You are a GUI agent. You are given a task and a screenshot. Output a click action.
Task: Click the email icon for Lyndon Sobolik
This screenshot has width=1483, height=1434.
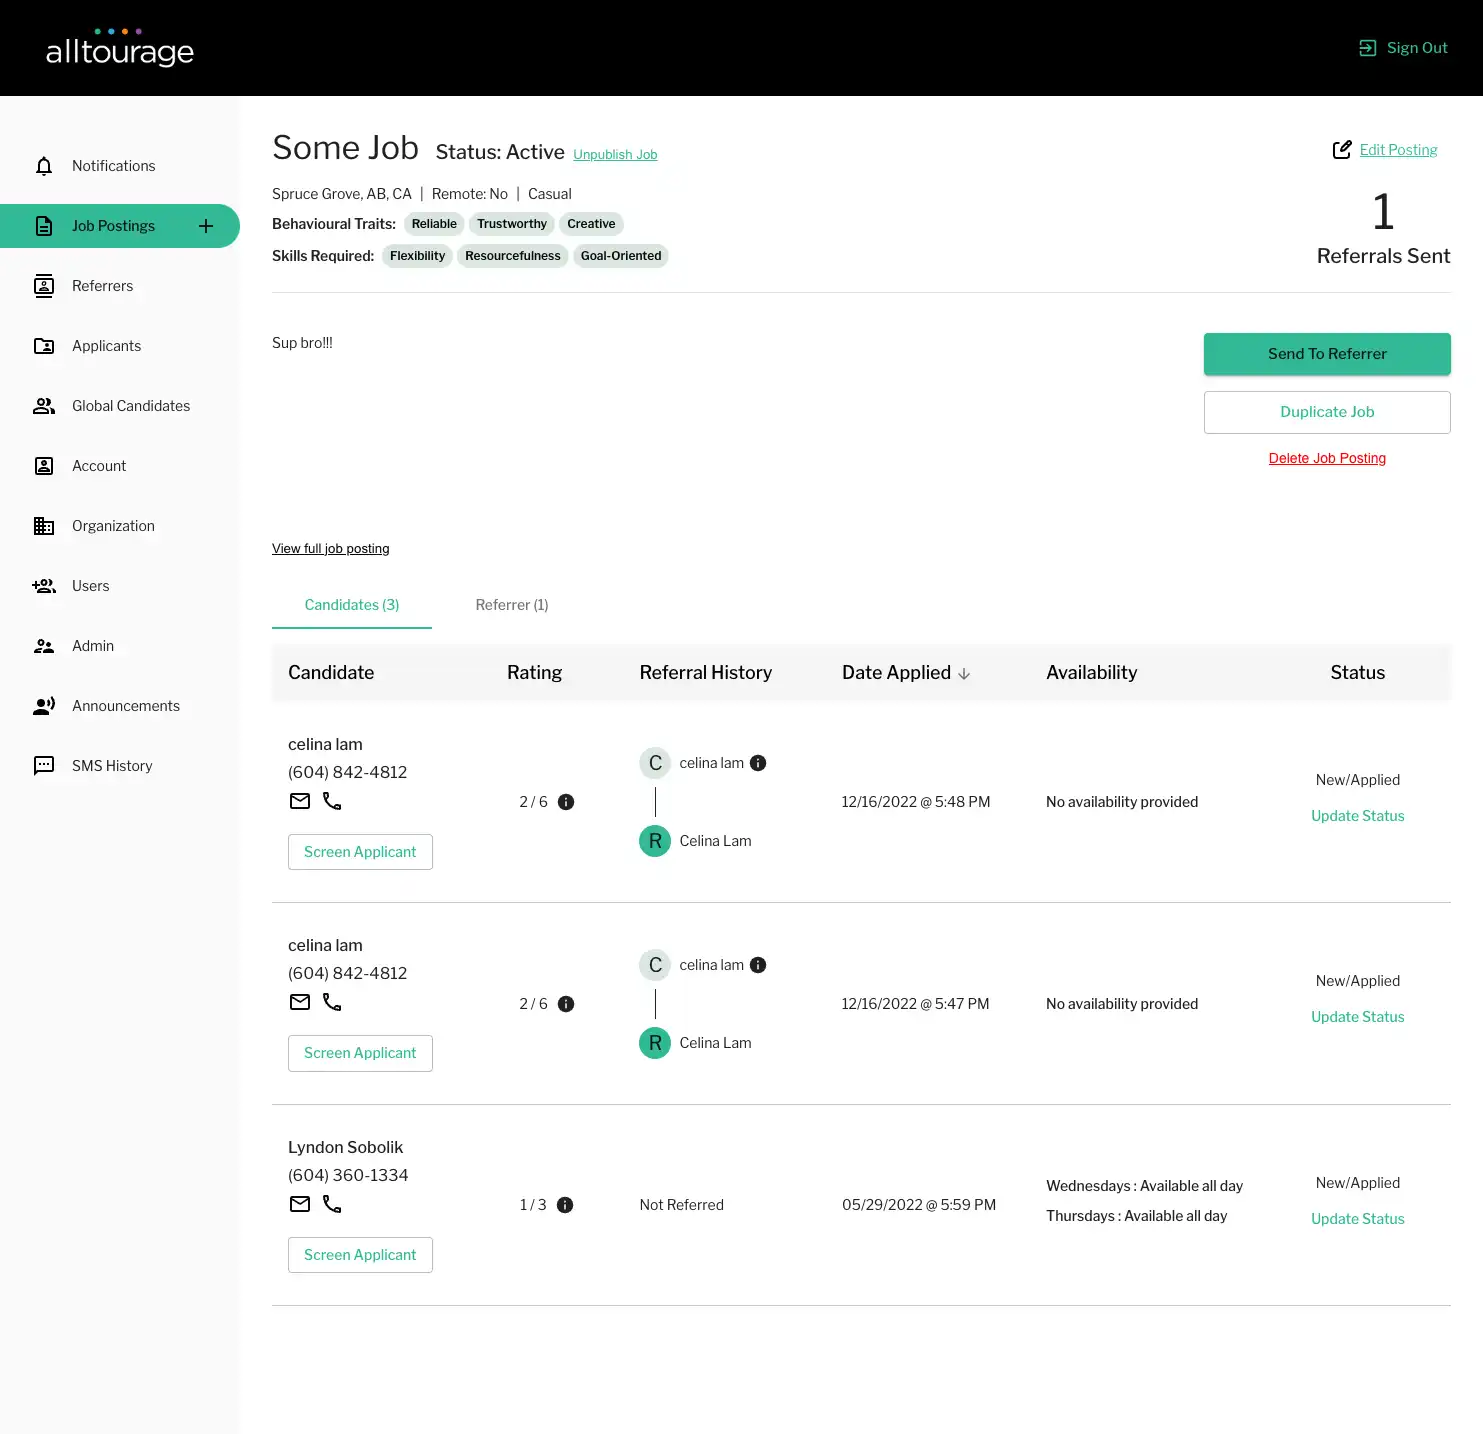[300, 1204]
